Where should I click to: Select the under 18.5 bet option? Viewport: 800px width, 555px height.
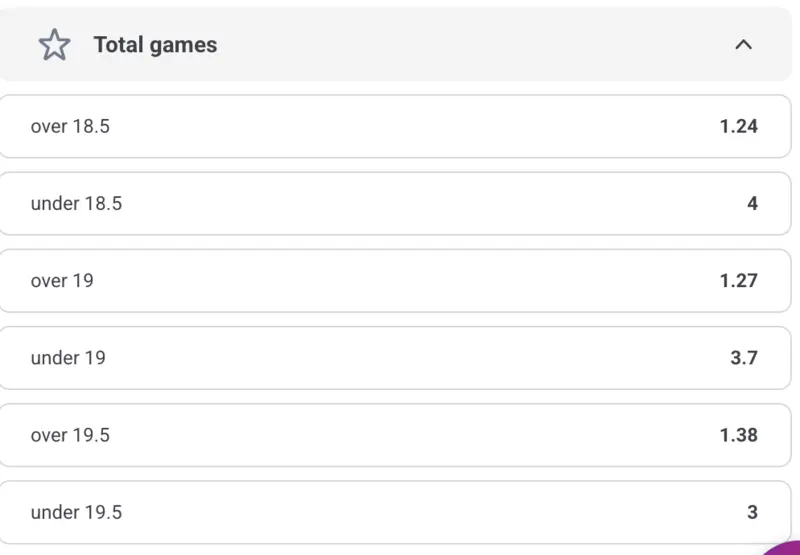400,203
